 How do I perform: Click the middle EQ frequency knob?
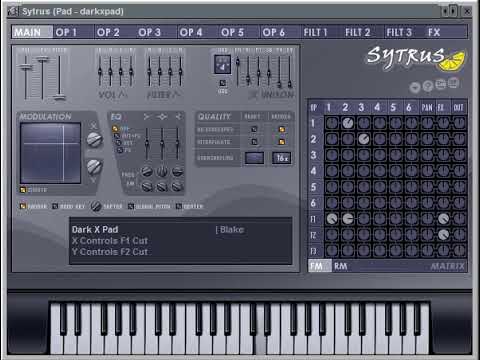point(162,172)
